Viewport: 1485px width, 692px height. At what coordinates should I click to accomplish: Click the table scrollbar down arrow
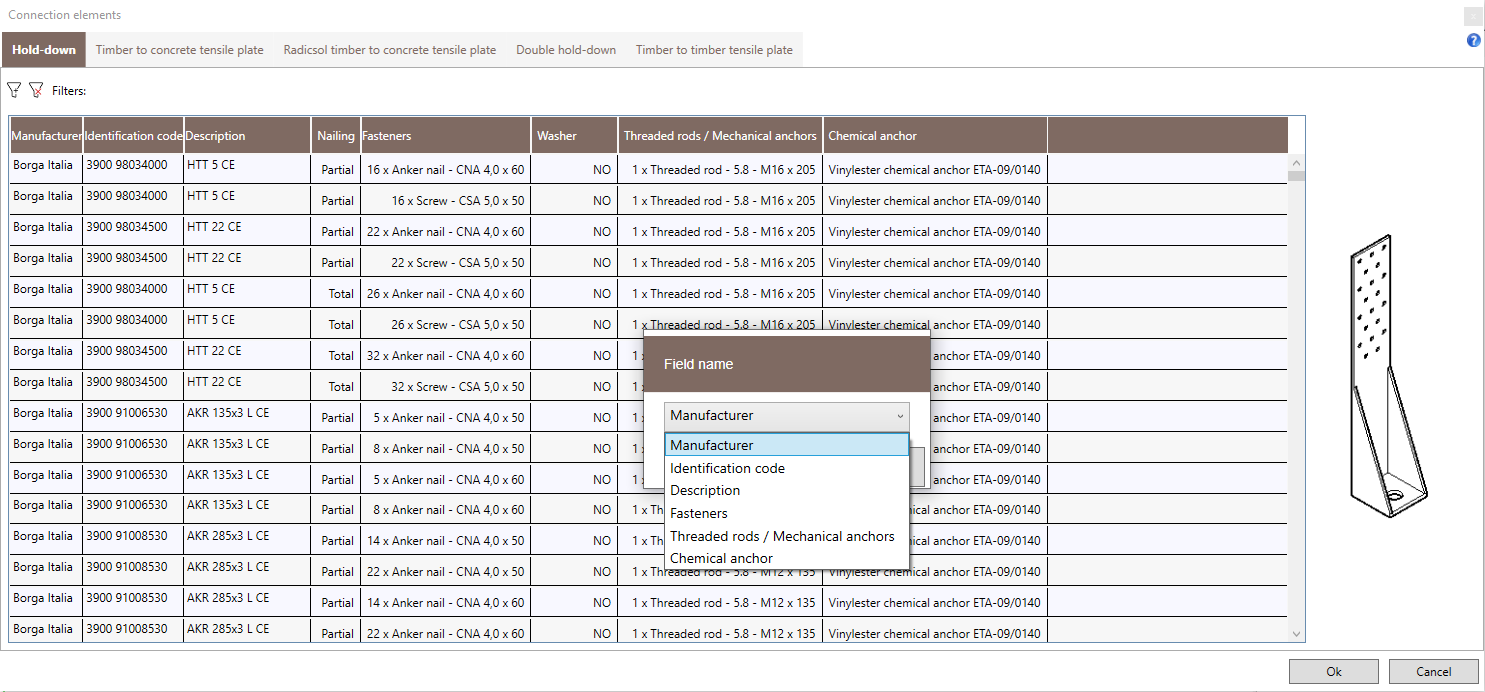coord(1297,634)
